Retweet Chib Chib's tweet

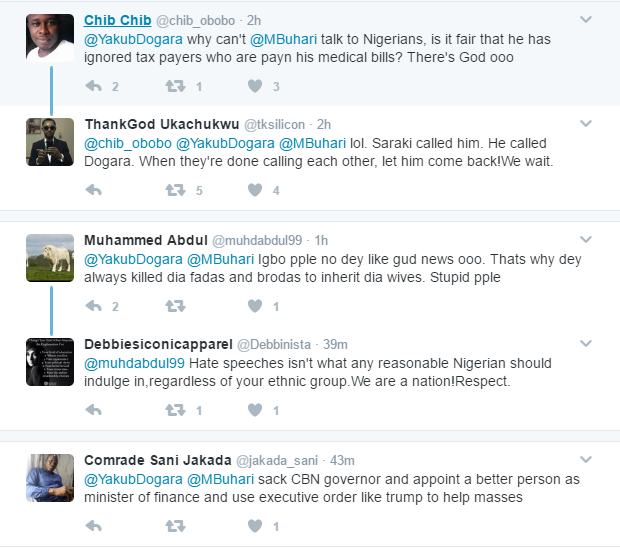click(174, 87)
